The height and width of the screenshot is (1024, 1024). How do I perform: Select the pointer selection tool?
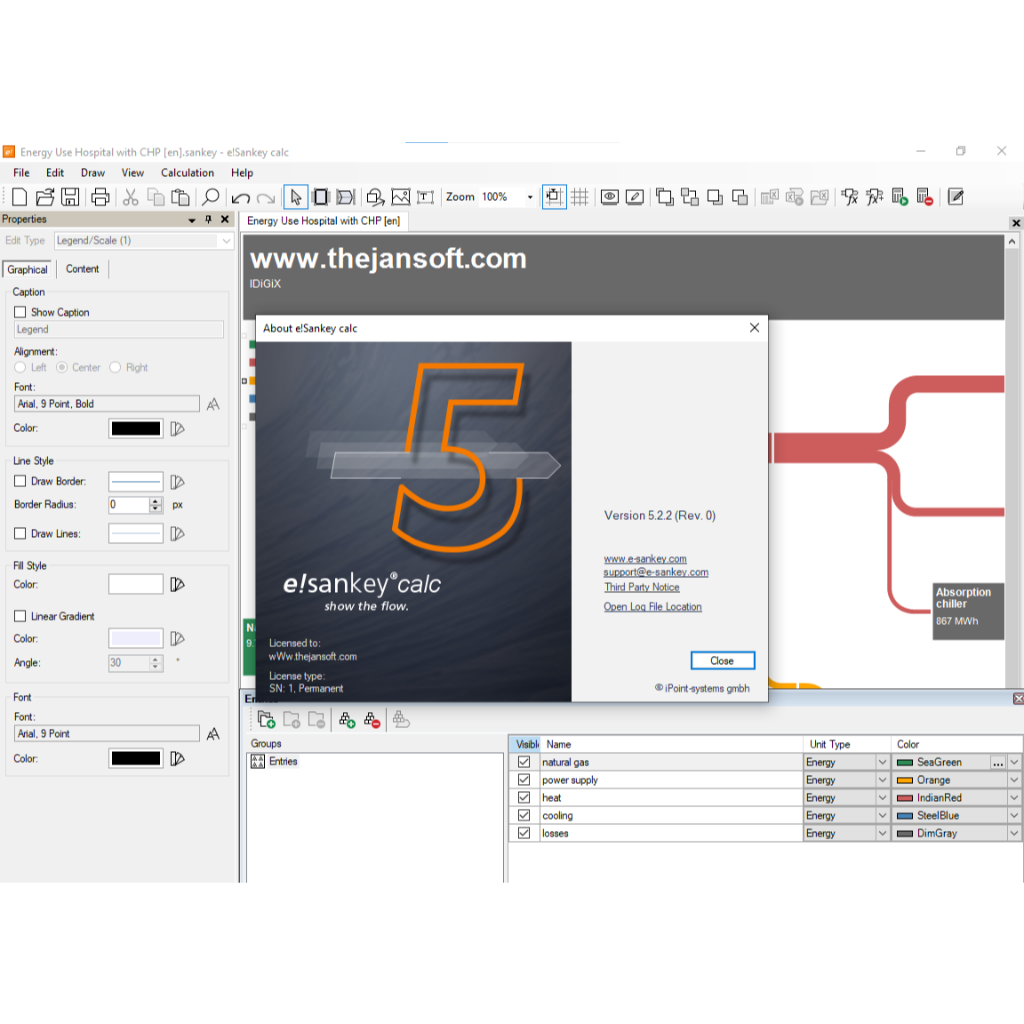pos(296,197)
